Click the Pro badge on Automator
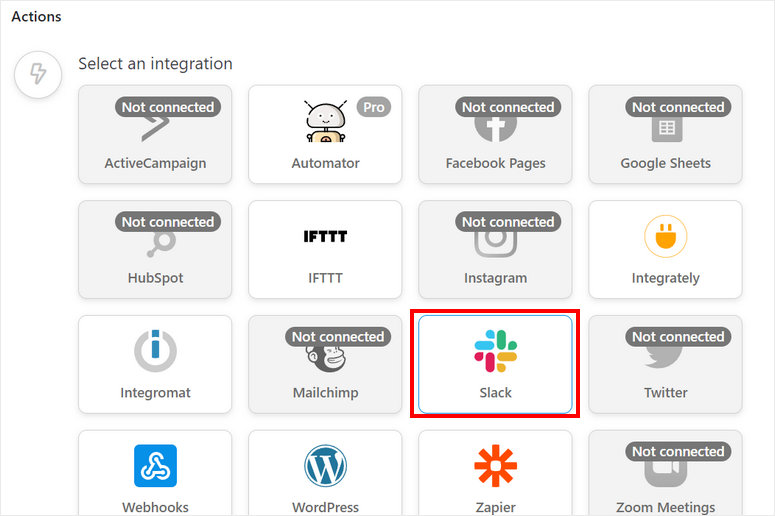This screenshot has height=516, width=775. pos(373,107)
